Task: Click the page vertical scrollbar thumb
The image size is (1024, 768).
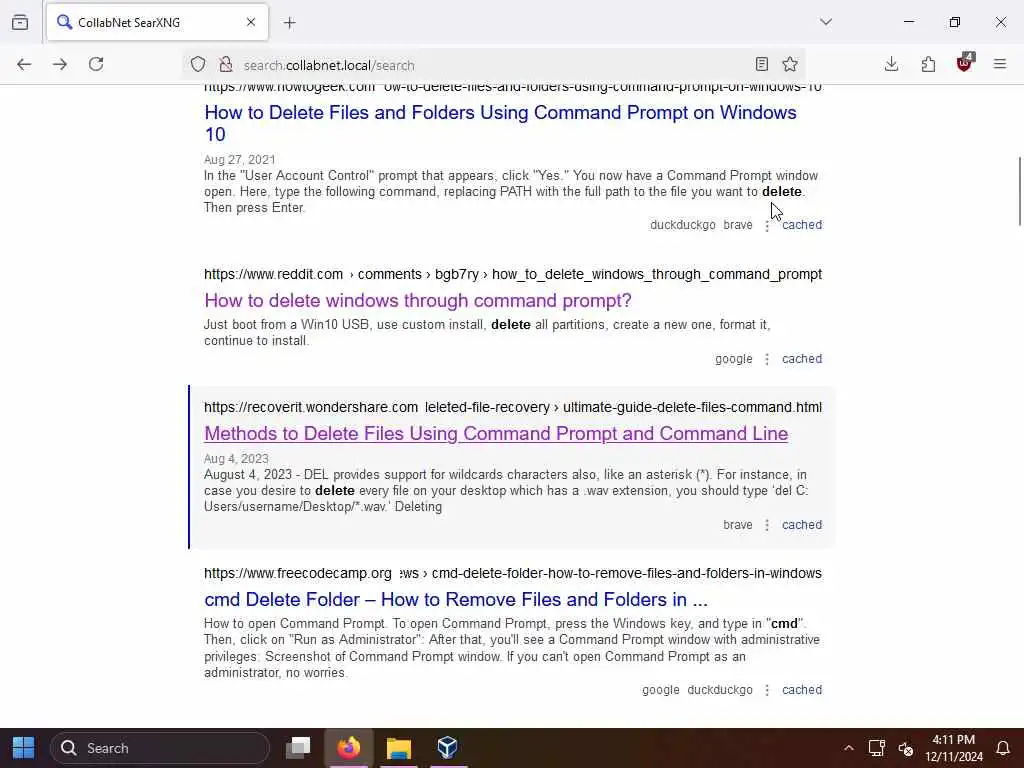Action: [1019, 191]
